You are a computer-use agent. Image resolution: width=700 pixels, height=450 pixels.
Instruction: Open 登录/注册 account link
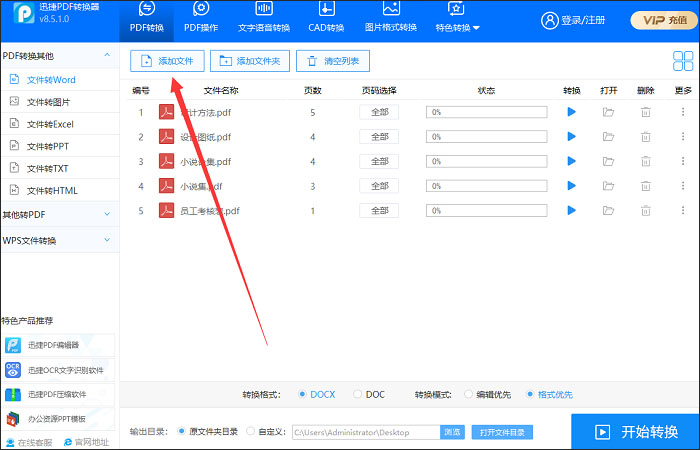573,20
